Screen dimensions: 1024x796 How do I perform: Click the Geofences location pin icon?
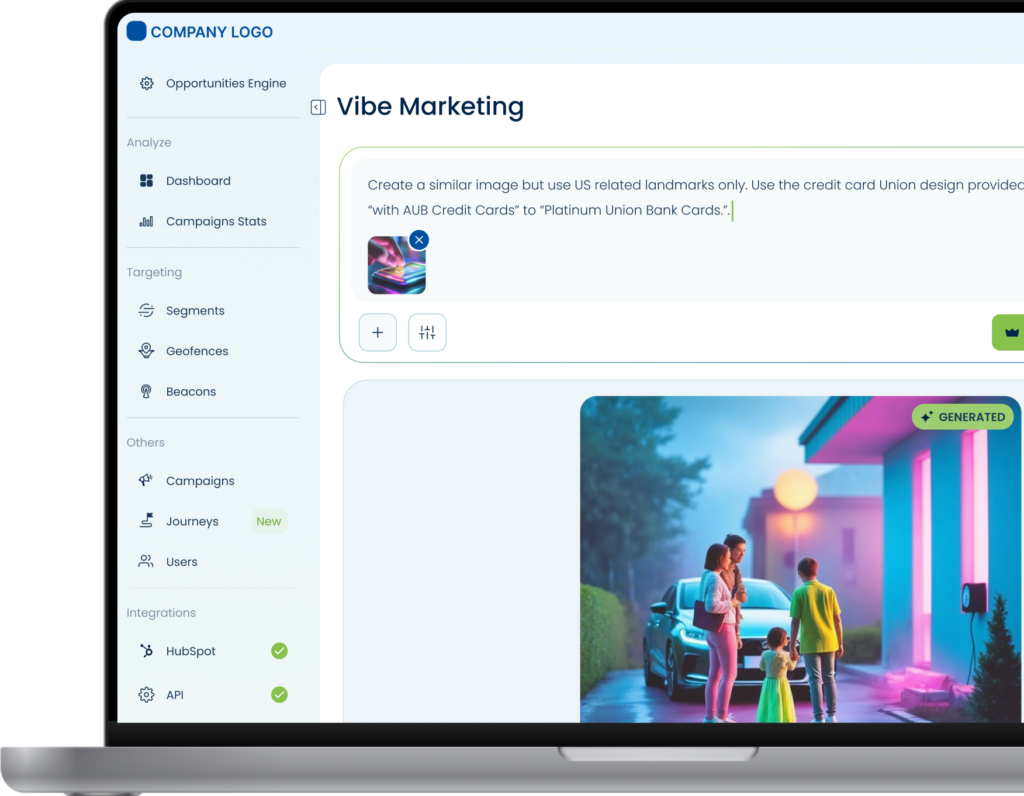pos(146,351)
